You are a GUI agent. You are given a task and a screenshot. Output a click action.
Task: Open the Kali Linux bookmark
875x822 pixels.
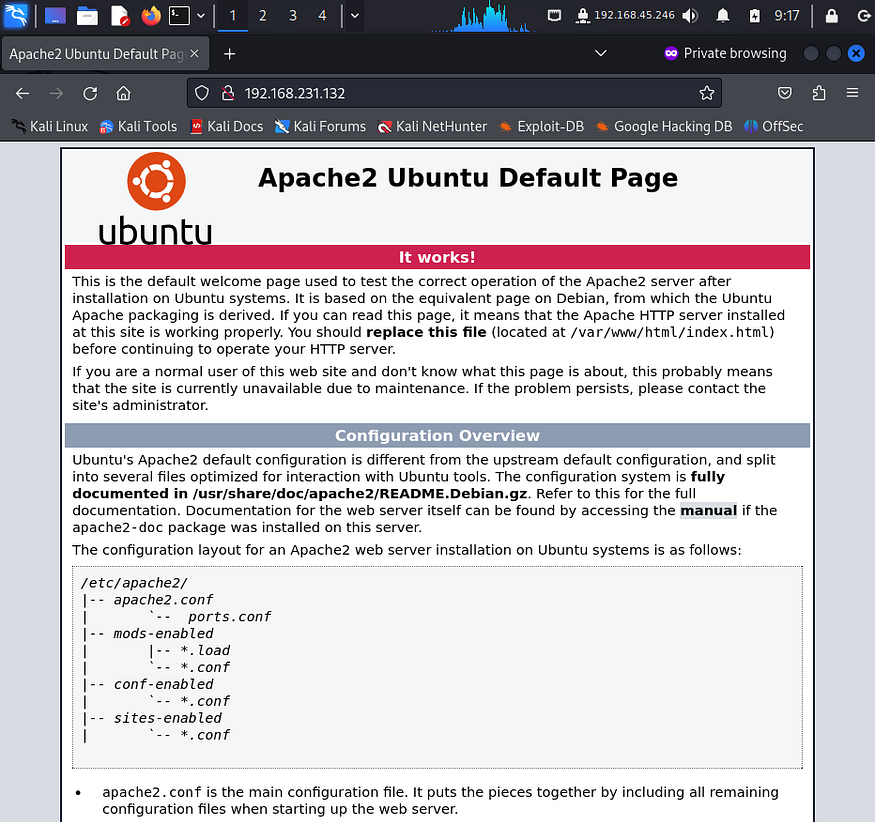(49, 127)
